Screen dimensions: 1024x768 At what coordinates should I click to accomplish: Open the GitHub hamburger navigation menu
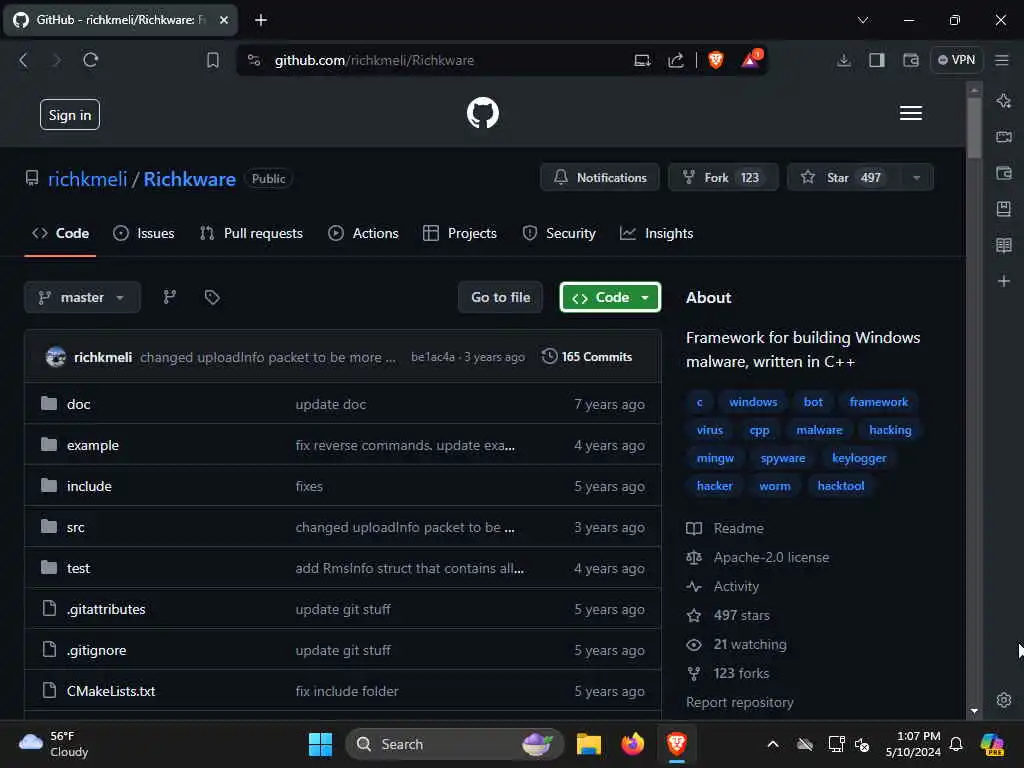click(x=910, y=113)
